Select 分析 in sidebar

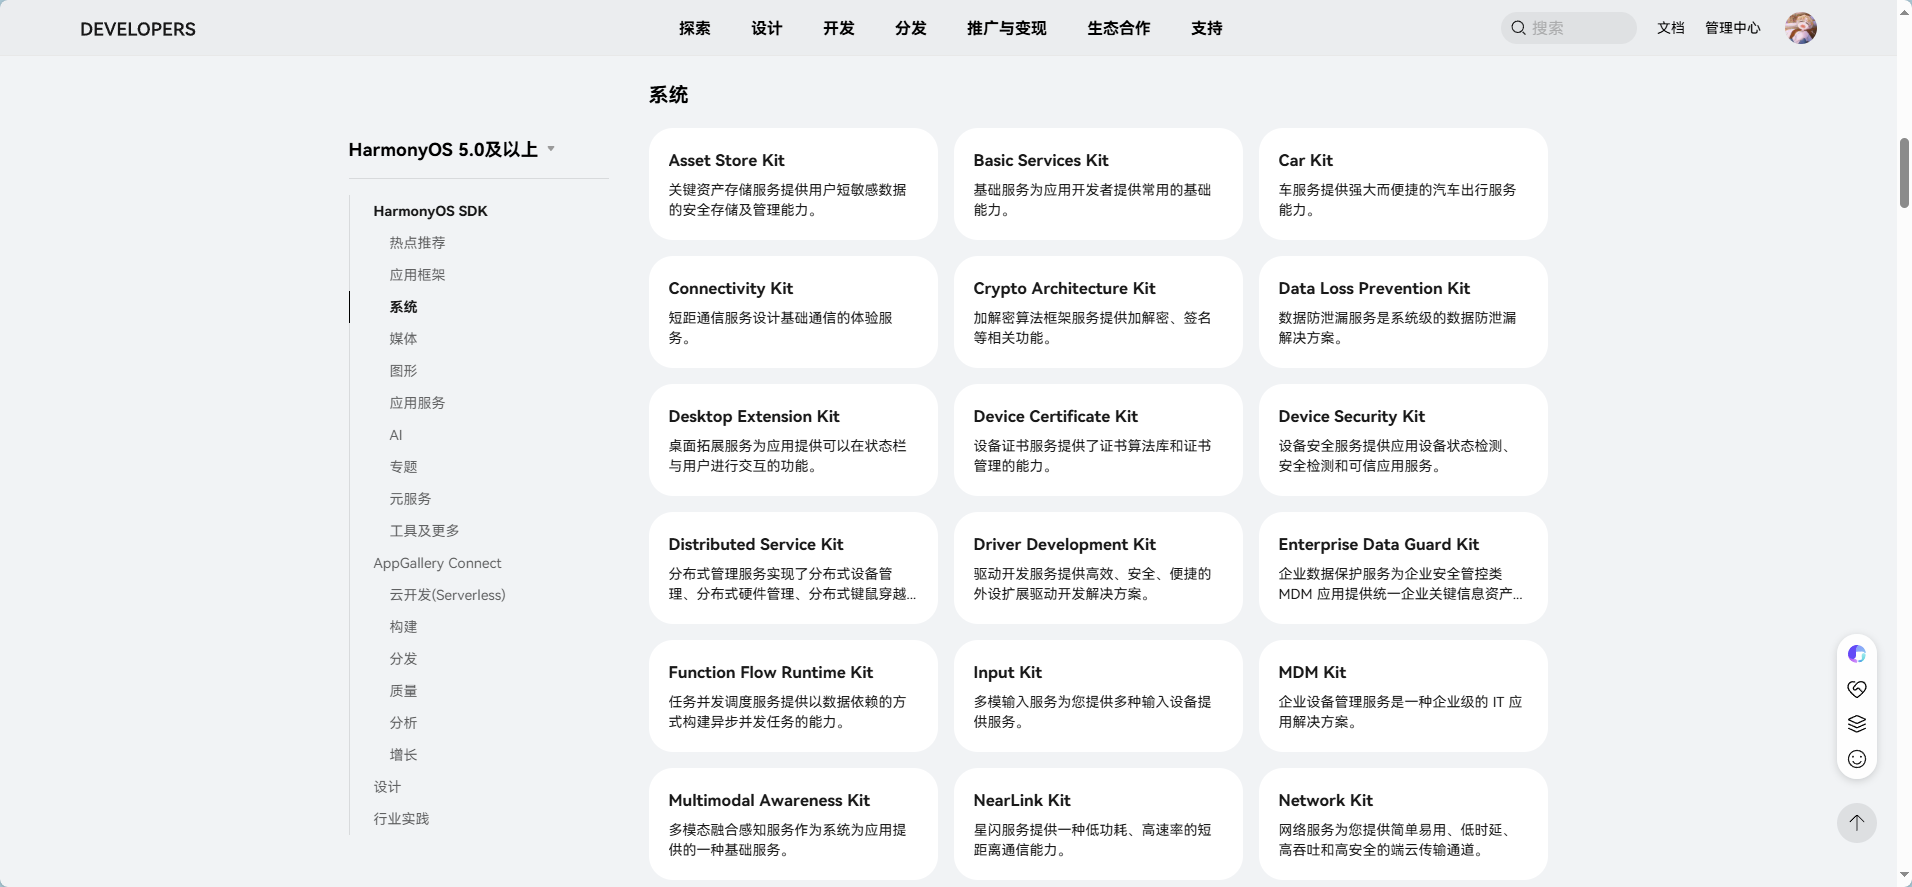click(x=403, y=723)
